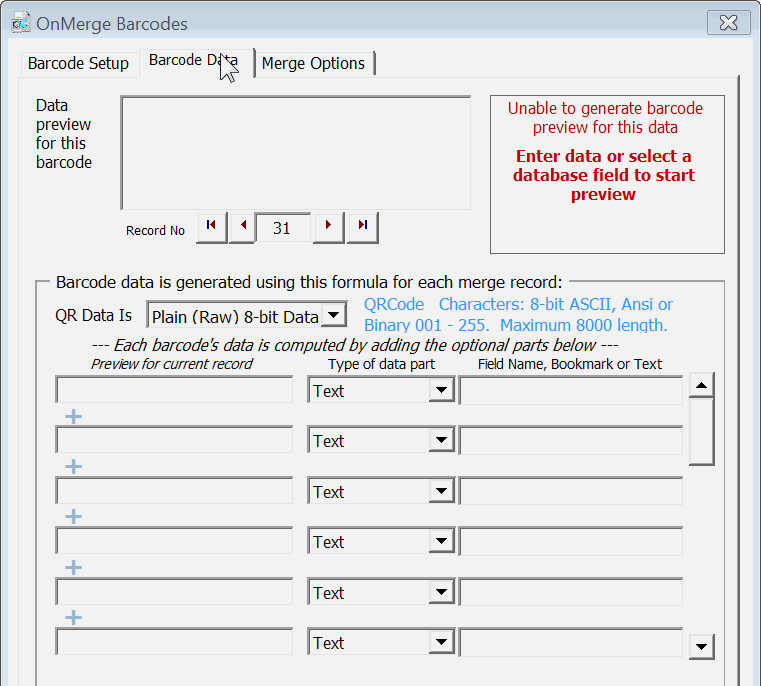761x686 pixels.
Task: Select the Barcode Data tab
Action: pyautogui.click(x=193, y=60)
